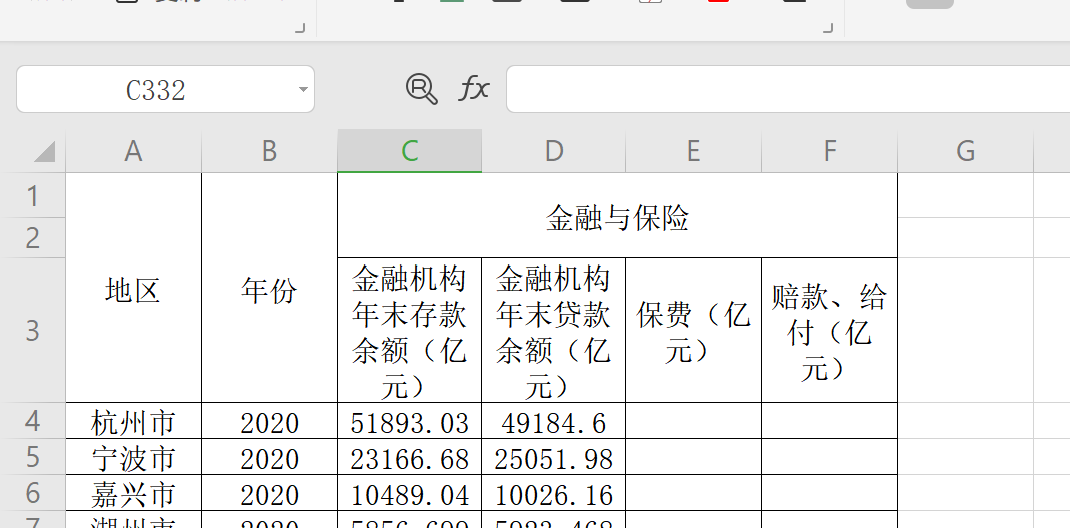Screen dimensions: 1070x528
Task: Select column F header
Action: click(x=829, y=151)
